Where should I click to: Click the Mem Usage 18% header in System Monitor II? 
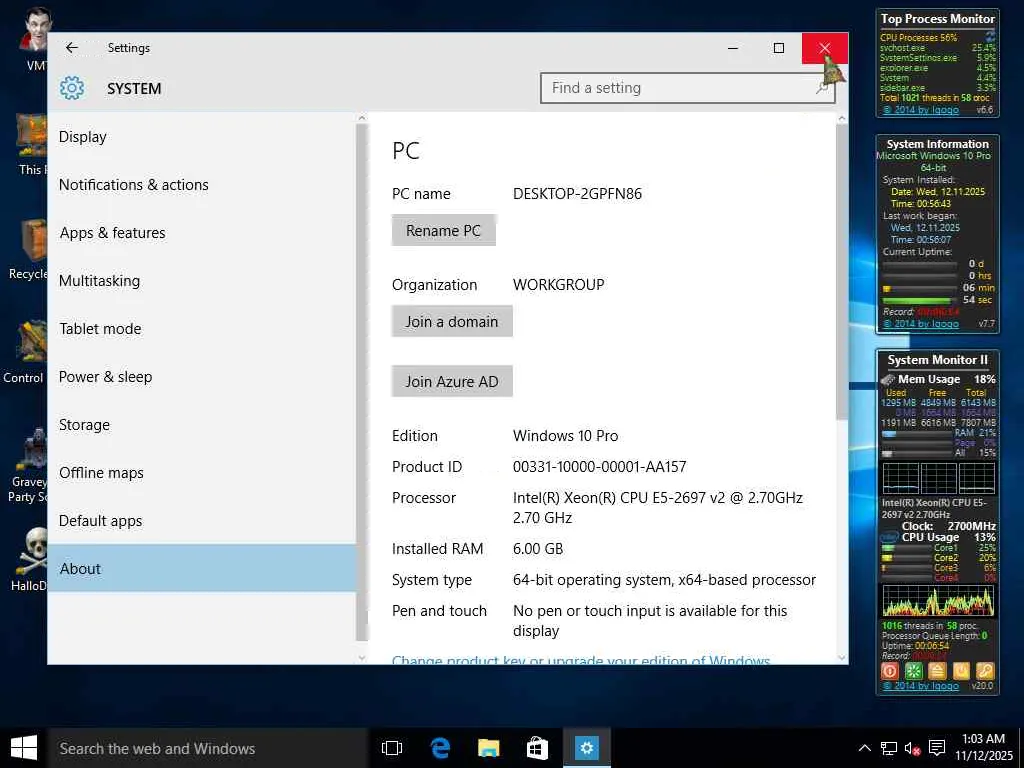938,379
